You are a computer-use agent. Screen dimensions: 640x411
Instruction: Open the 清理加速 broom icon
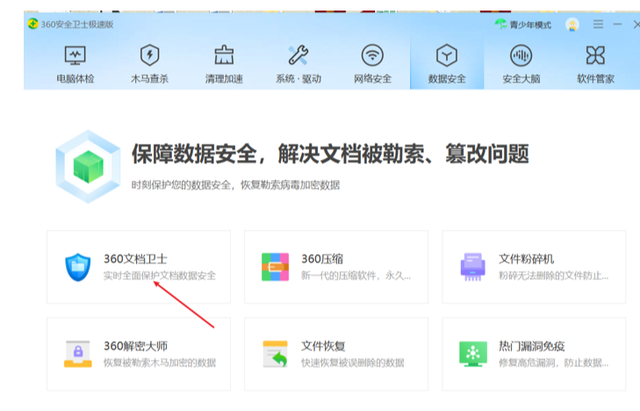(x=224, y=55)
